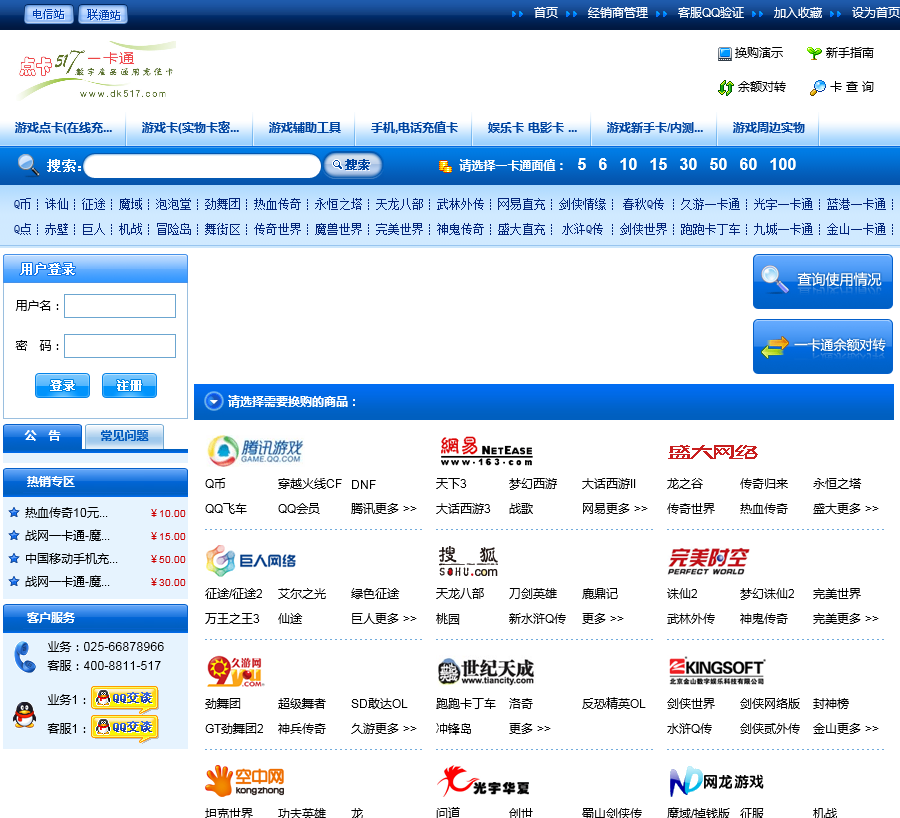Click the 巨人网络 logo
Viewport: 900px width, 818px height.
[x=251, y=561]
